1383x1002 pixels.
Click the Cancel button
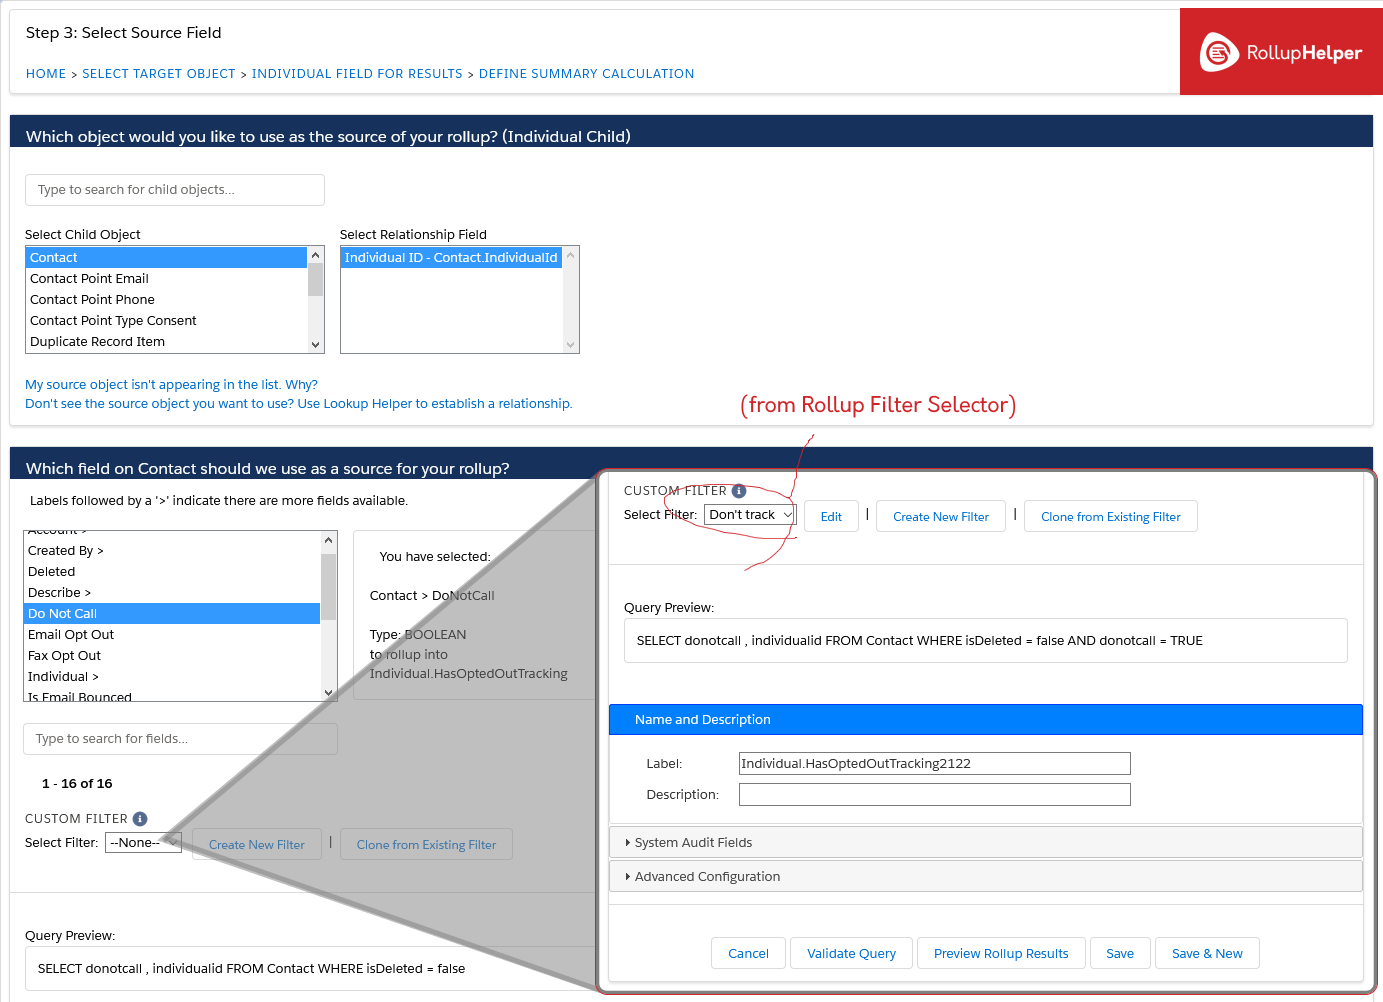748,954
